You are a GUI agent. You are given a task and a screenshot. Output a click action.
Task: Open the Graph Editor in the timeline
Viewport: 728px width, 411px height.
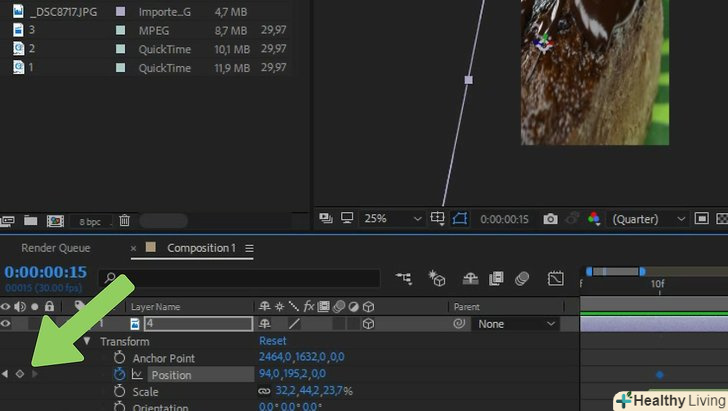click(x=556, y=279)
